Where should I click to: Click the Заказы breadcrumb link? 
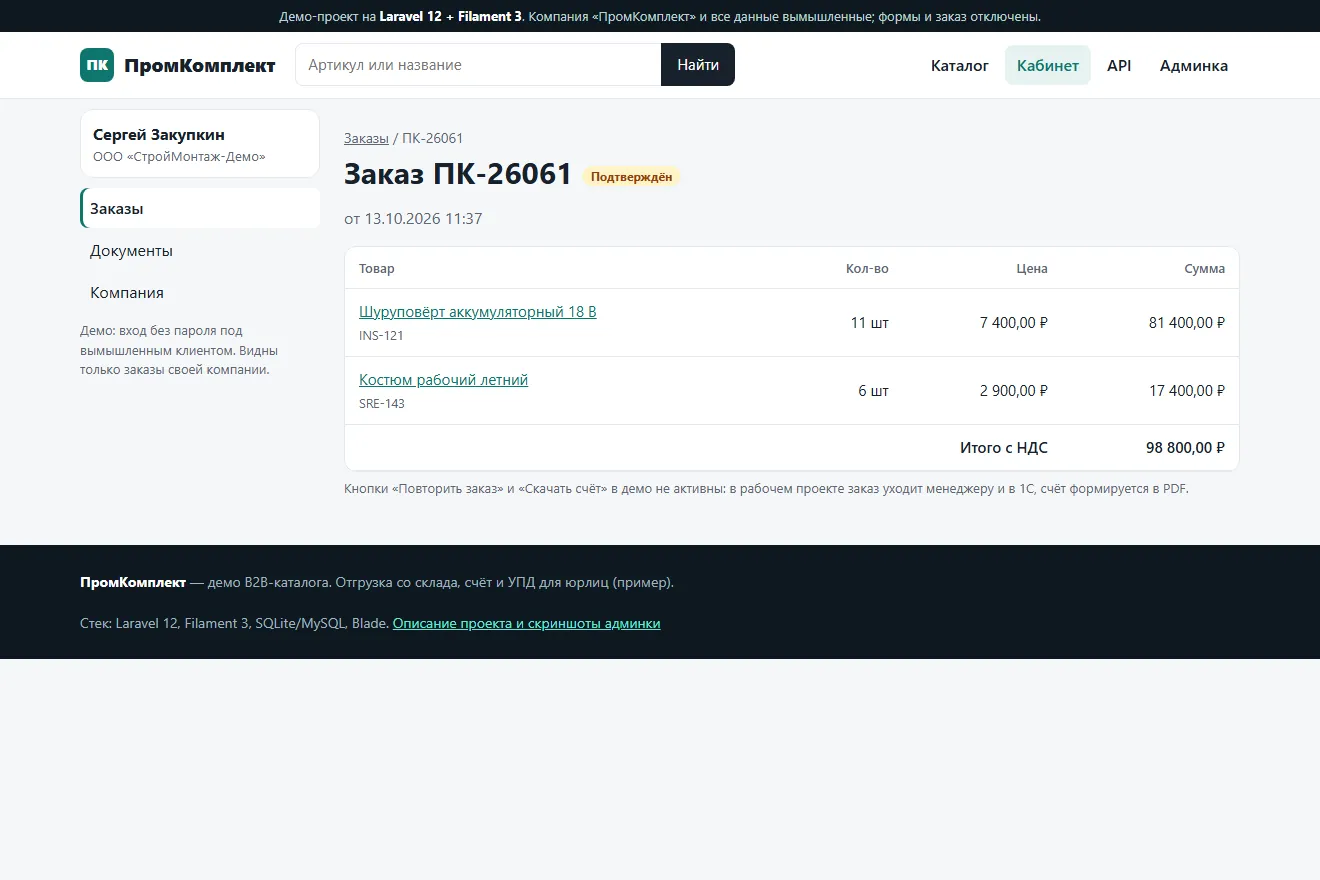366,138
